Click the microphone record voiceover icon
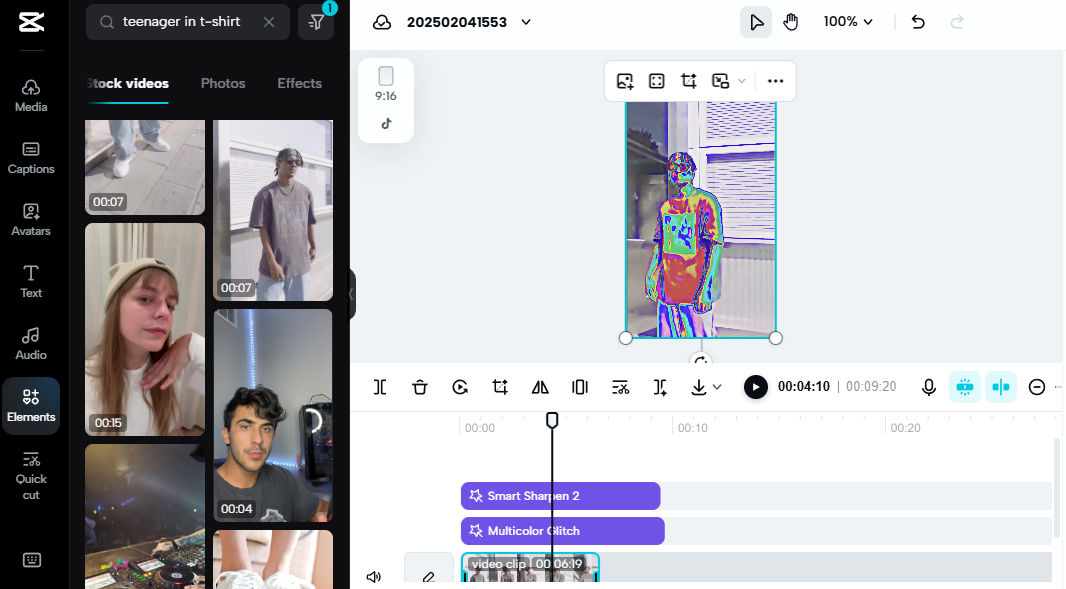Screen dimensions: 1066x589 tap(929, 387)
